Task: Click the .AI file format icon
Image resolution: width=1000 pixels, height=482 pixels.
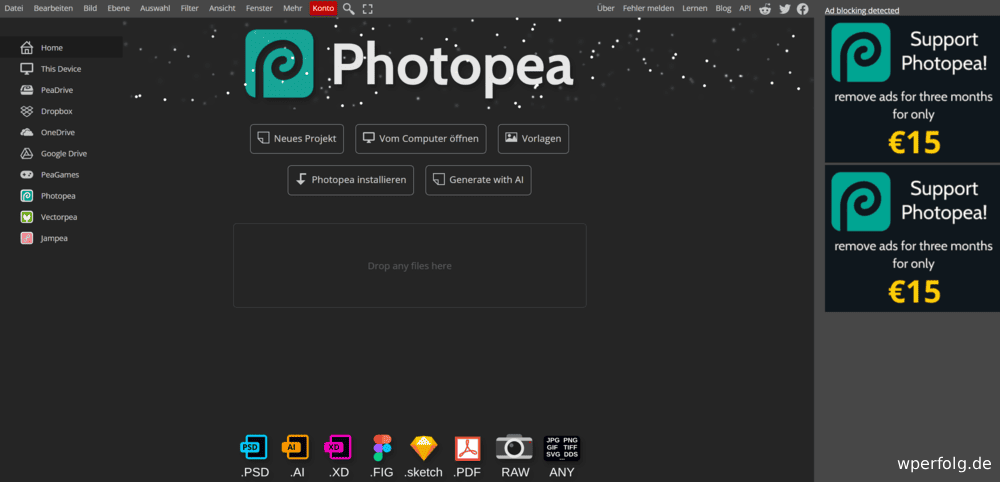Action: [x=295, y=448]
